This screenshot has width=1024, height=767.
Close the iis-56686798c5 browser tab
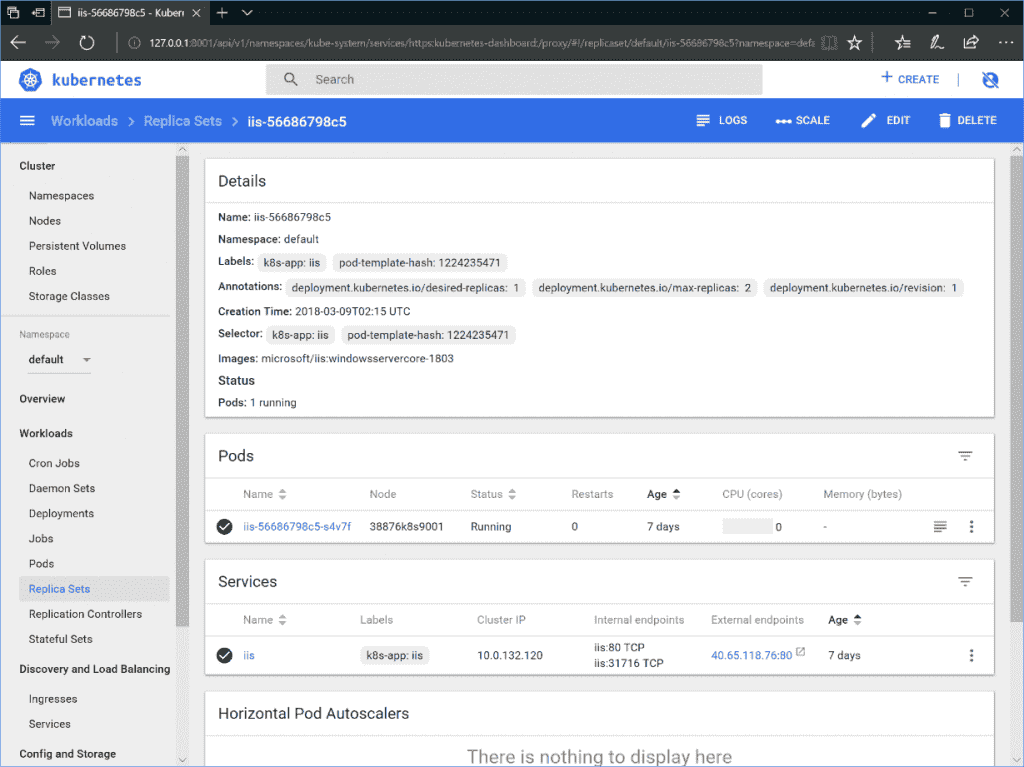[196, 13]
